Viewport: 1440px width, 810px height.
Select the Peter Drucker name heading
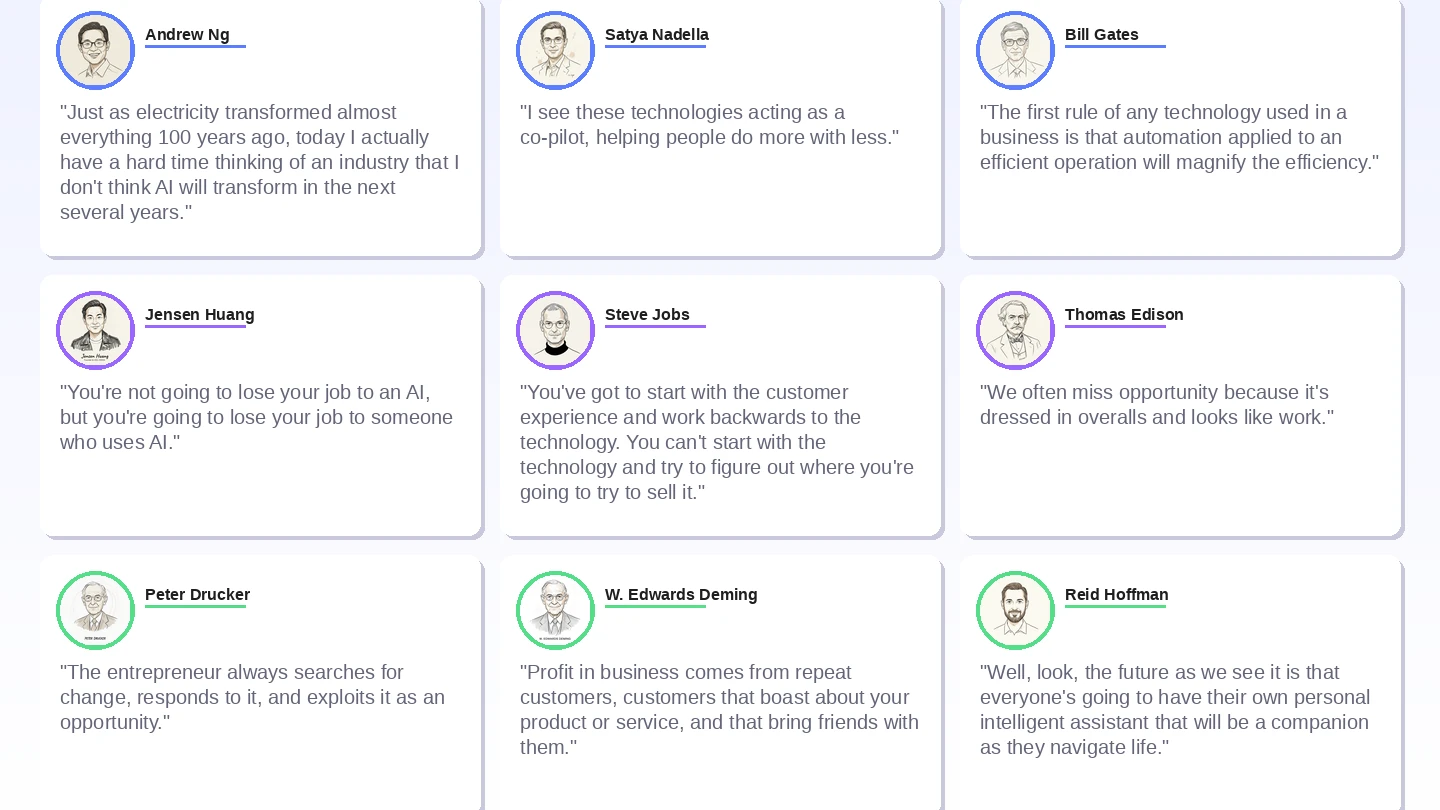pyautogui.click(x=197, y=595)
